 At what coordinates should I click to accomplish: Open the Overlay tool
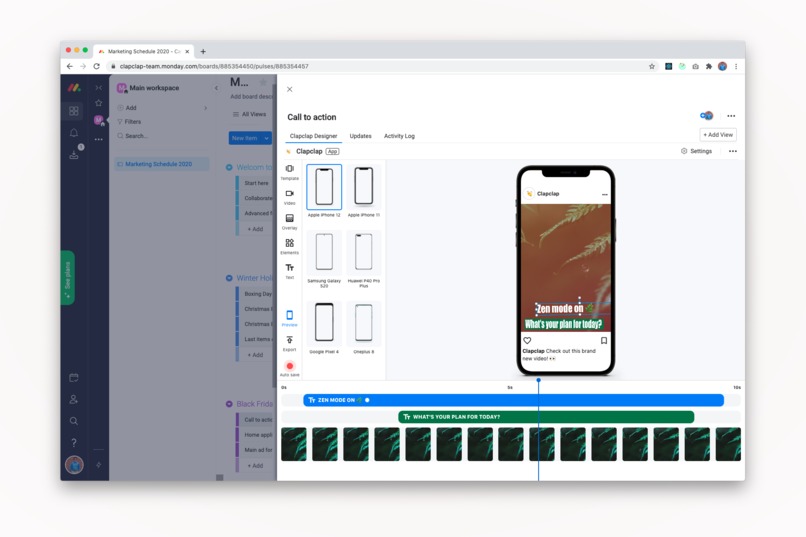(289, 221)
